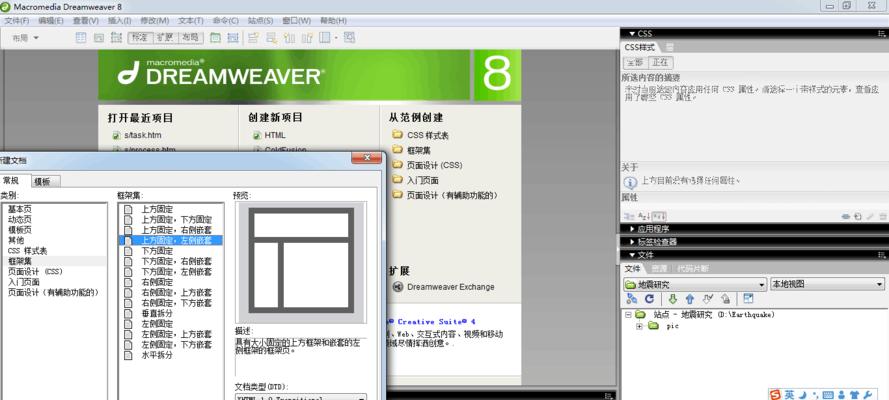Screen dimensions: 889x400
Task: Click the blue Put Files arrow icon
Action: pyautogui.click(x=689, y=299)
